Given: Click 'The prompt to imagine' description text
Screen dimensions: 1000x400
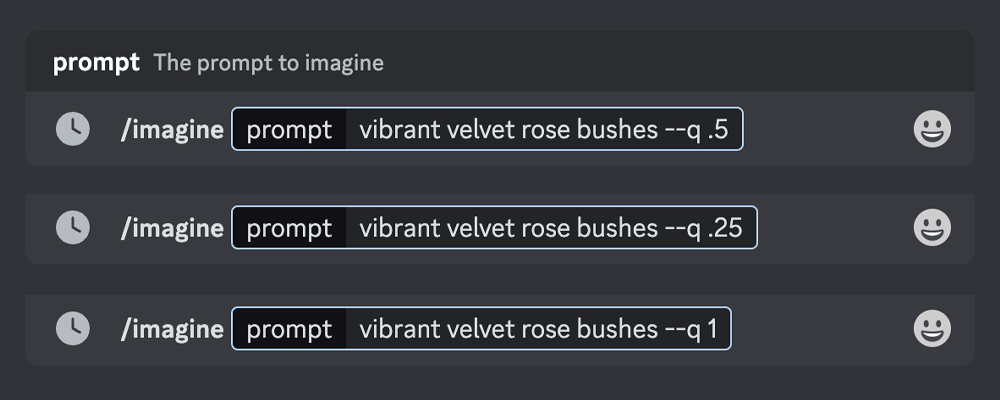Looking at the screenshot, I should pyautogui.click(x=268, y=63).
